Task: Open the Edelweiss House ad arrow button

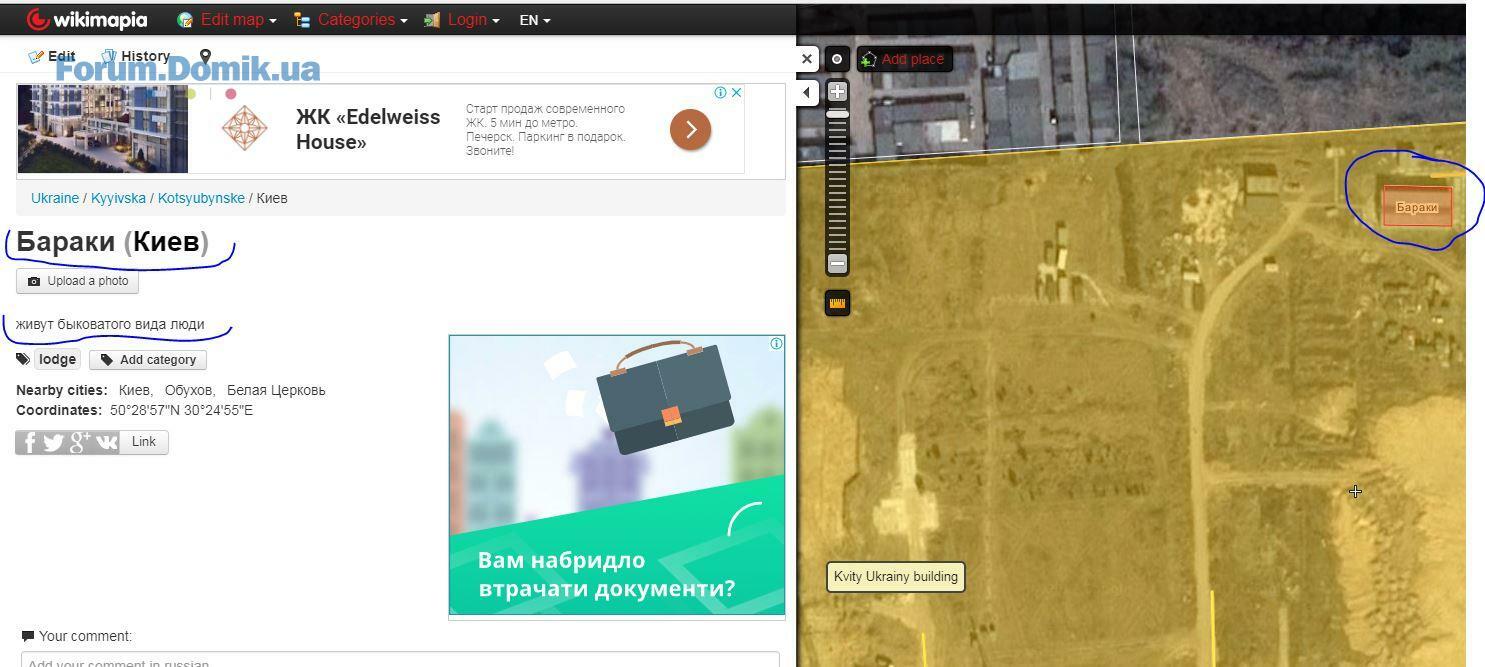Action: point(690,129)
